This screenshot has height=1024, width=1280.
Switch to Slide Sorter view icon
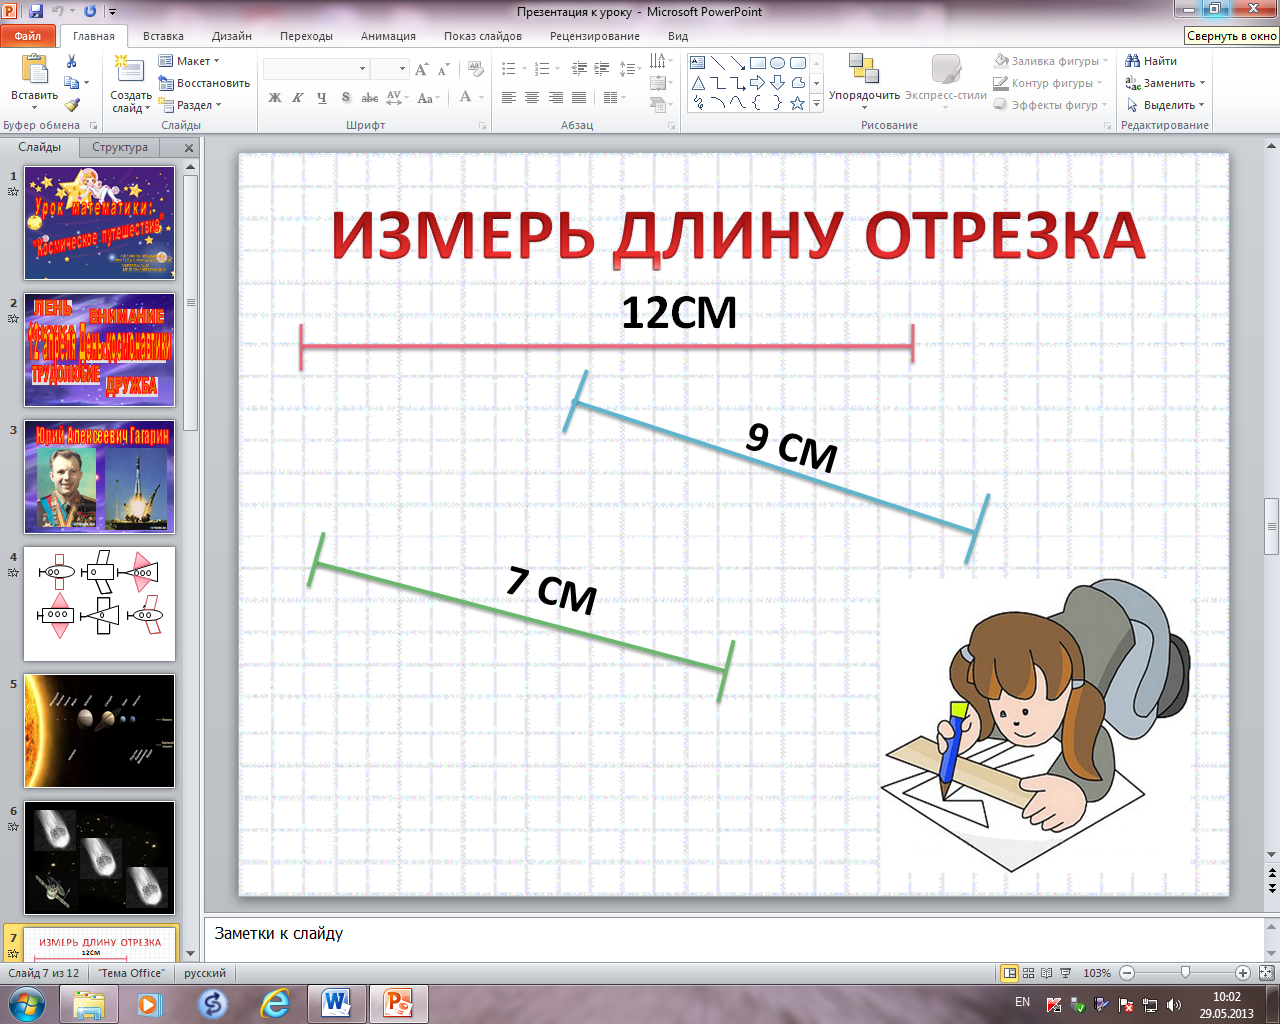pos(1029,973)
